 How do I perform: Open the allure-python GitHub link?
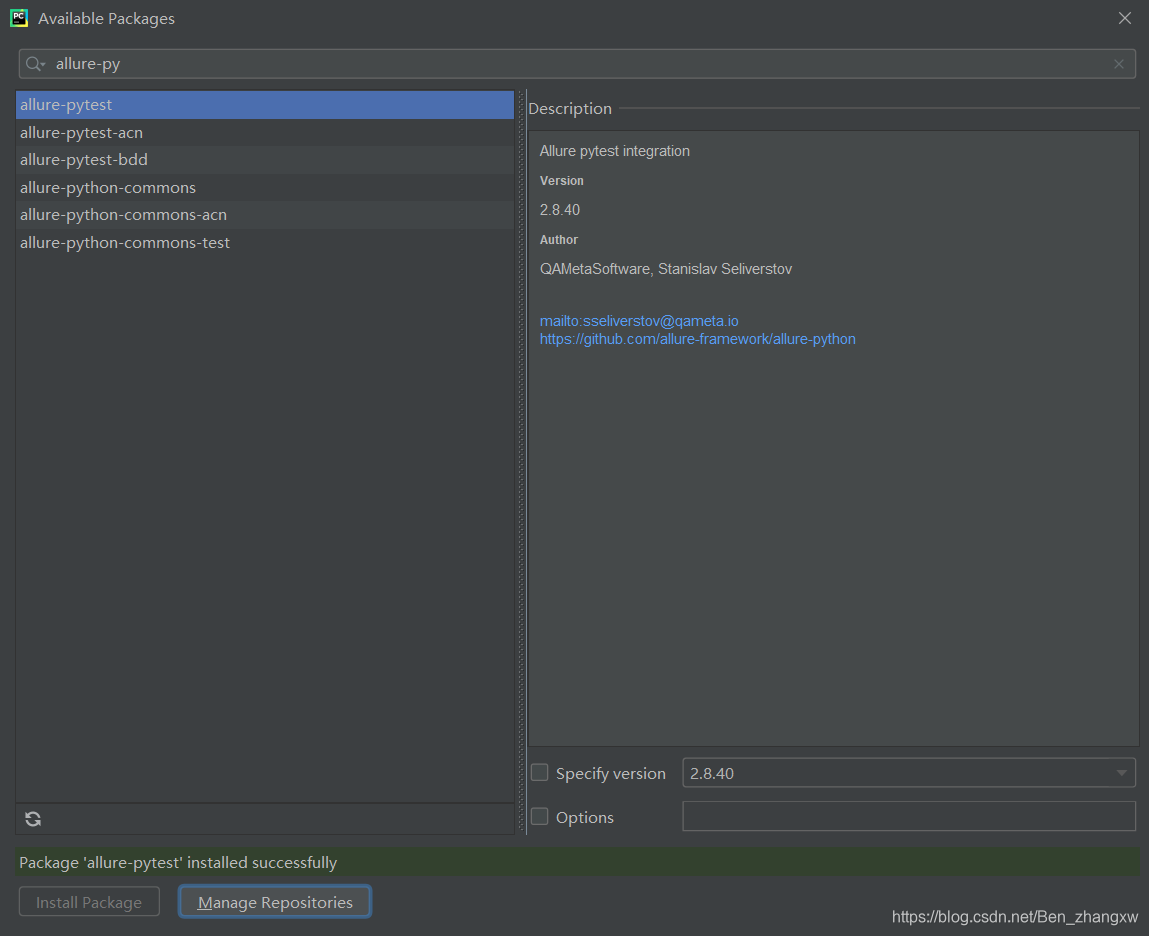click(x=698, y=339)
